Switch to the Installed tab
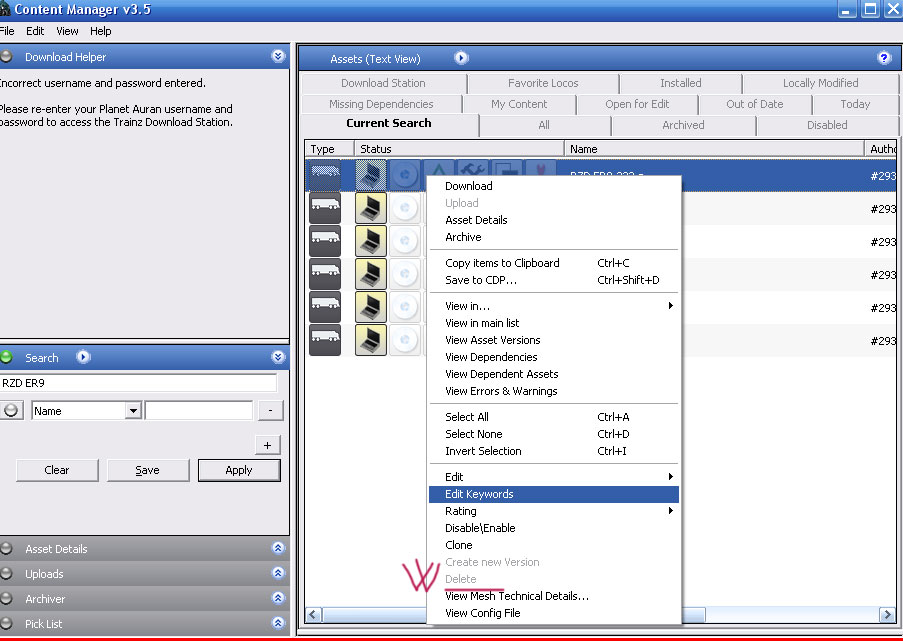Image resolution: width=903 pixels, height=641 pixels. point(681,83)
